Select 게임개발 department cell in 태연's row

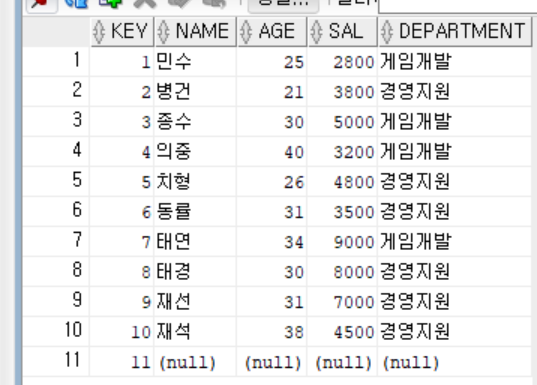pos(454,242)
